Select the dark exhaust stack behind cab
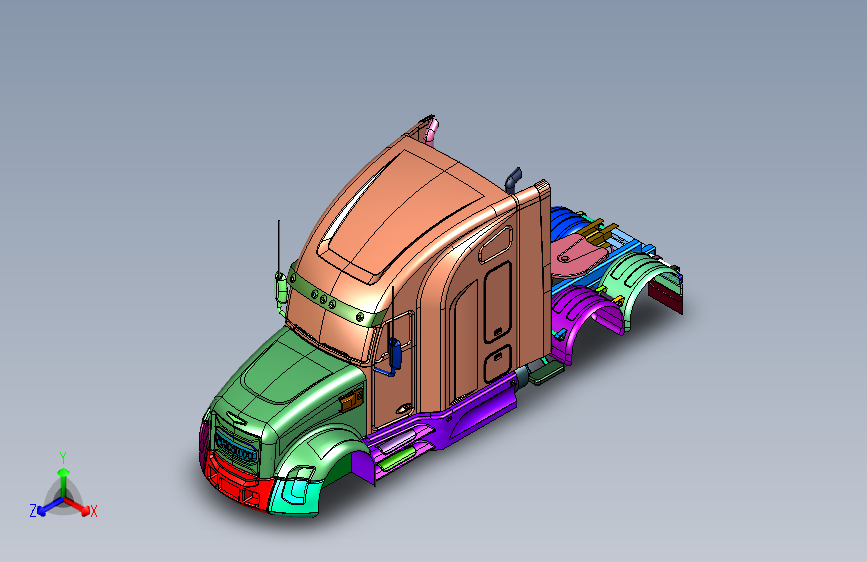This screenshot has height=562, width=867. [513, 180]
